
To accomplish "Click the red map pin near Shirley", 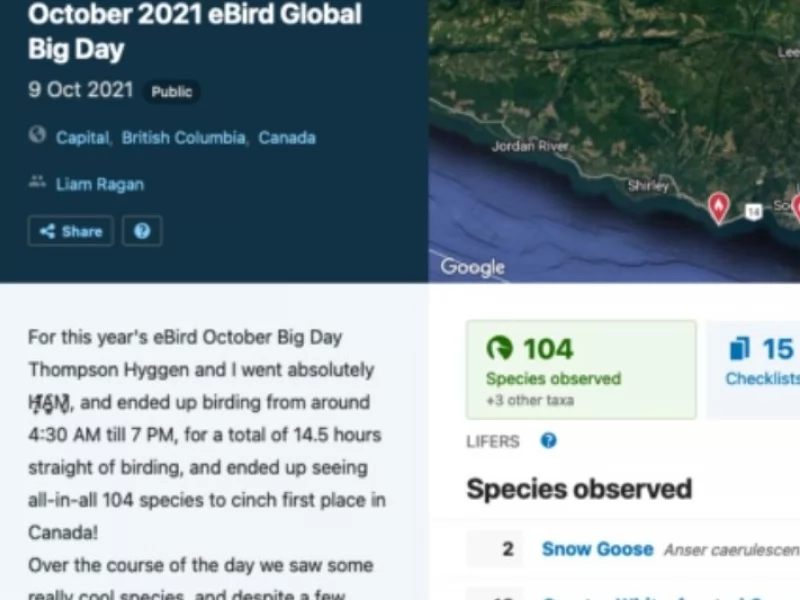I will [718, 206].
